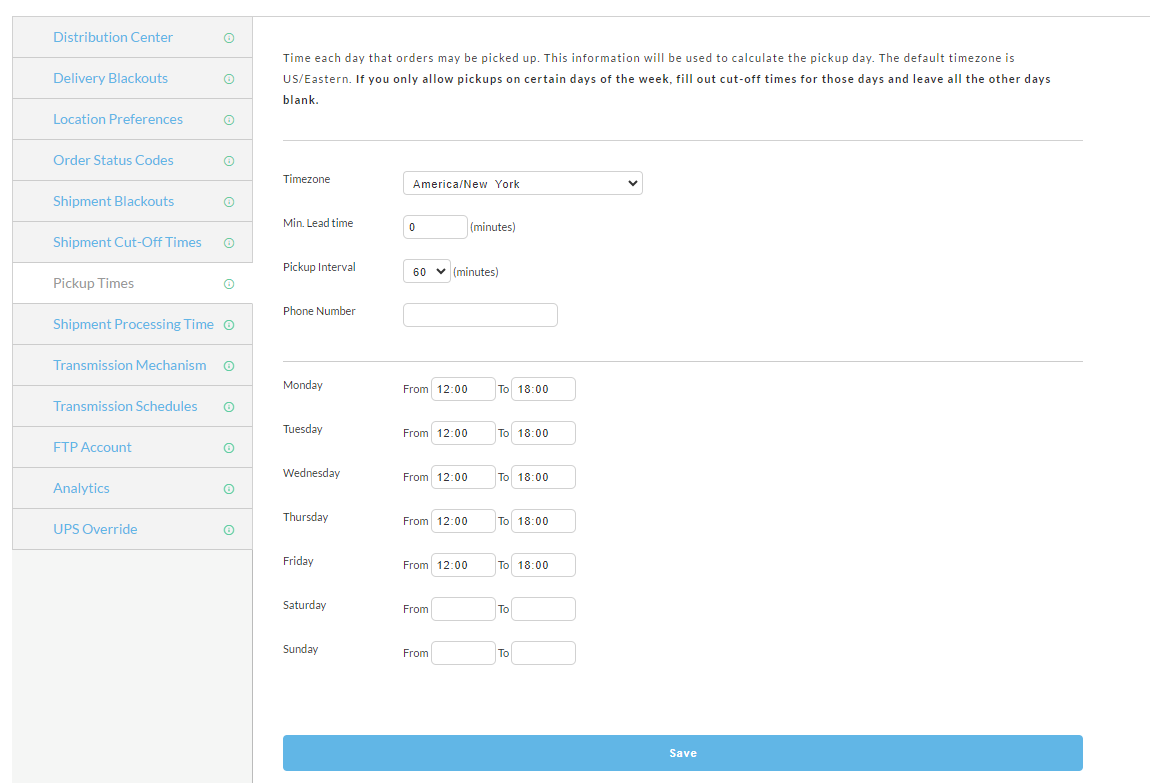Click info icon beside Shipment Cut-Off Times
This screenshot has width=1156, height=783.
tap(229, 243)
